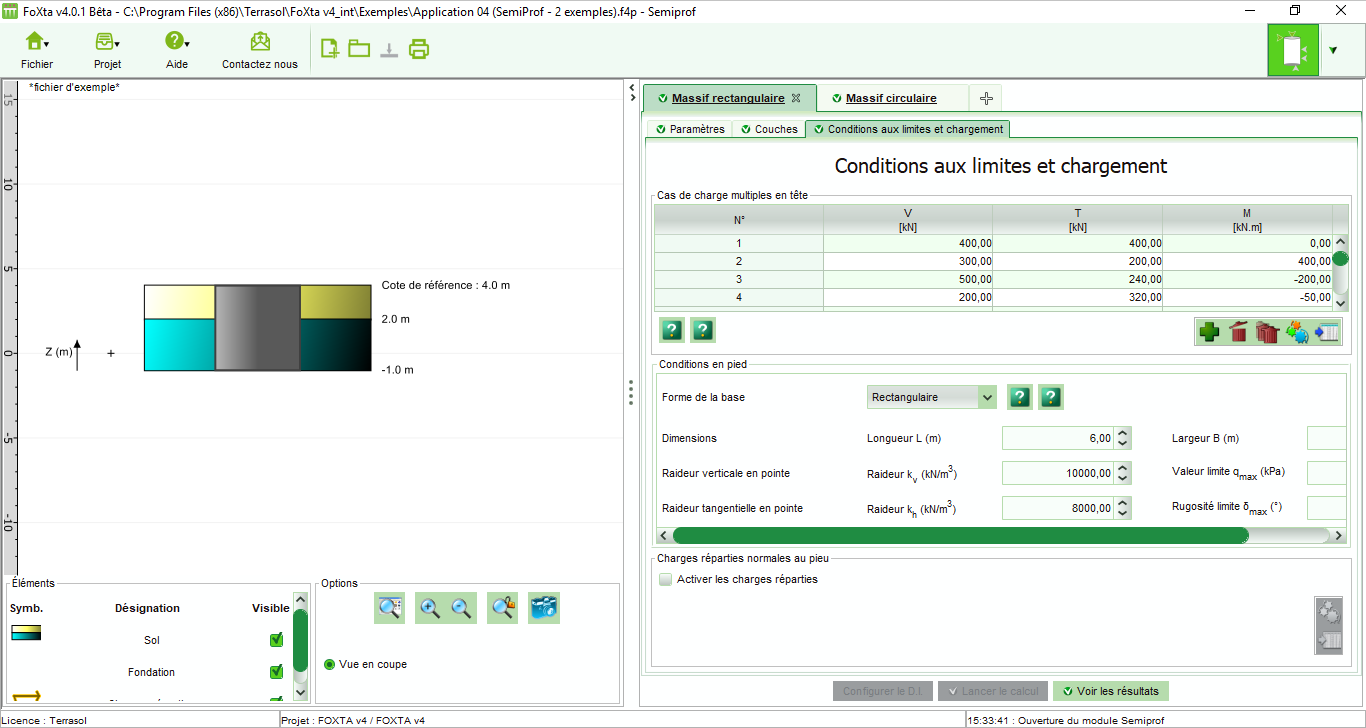The image size is (1366, 728).
Task: Click the green Semiprof module icon
Action: click(x=1293, y=50)
